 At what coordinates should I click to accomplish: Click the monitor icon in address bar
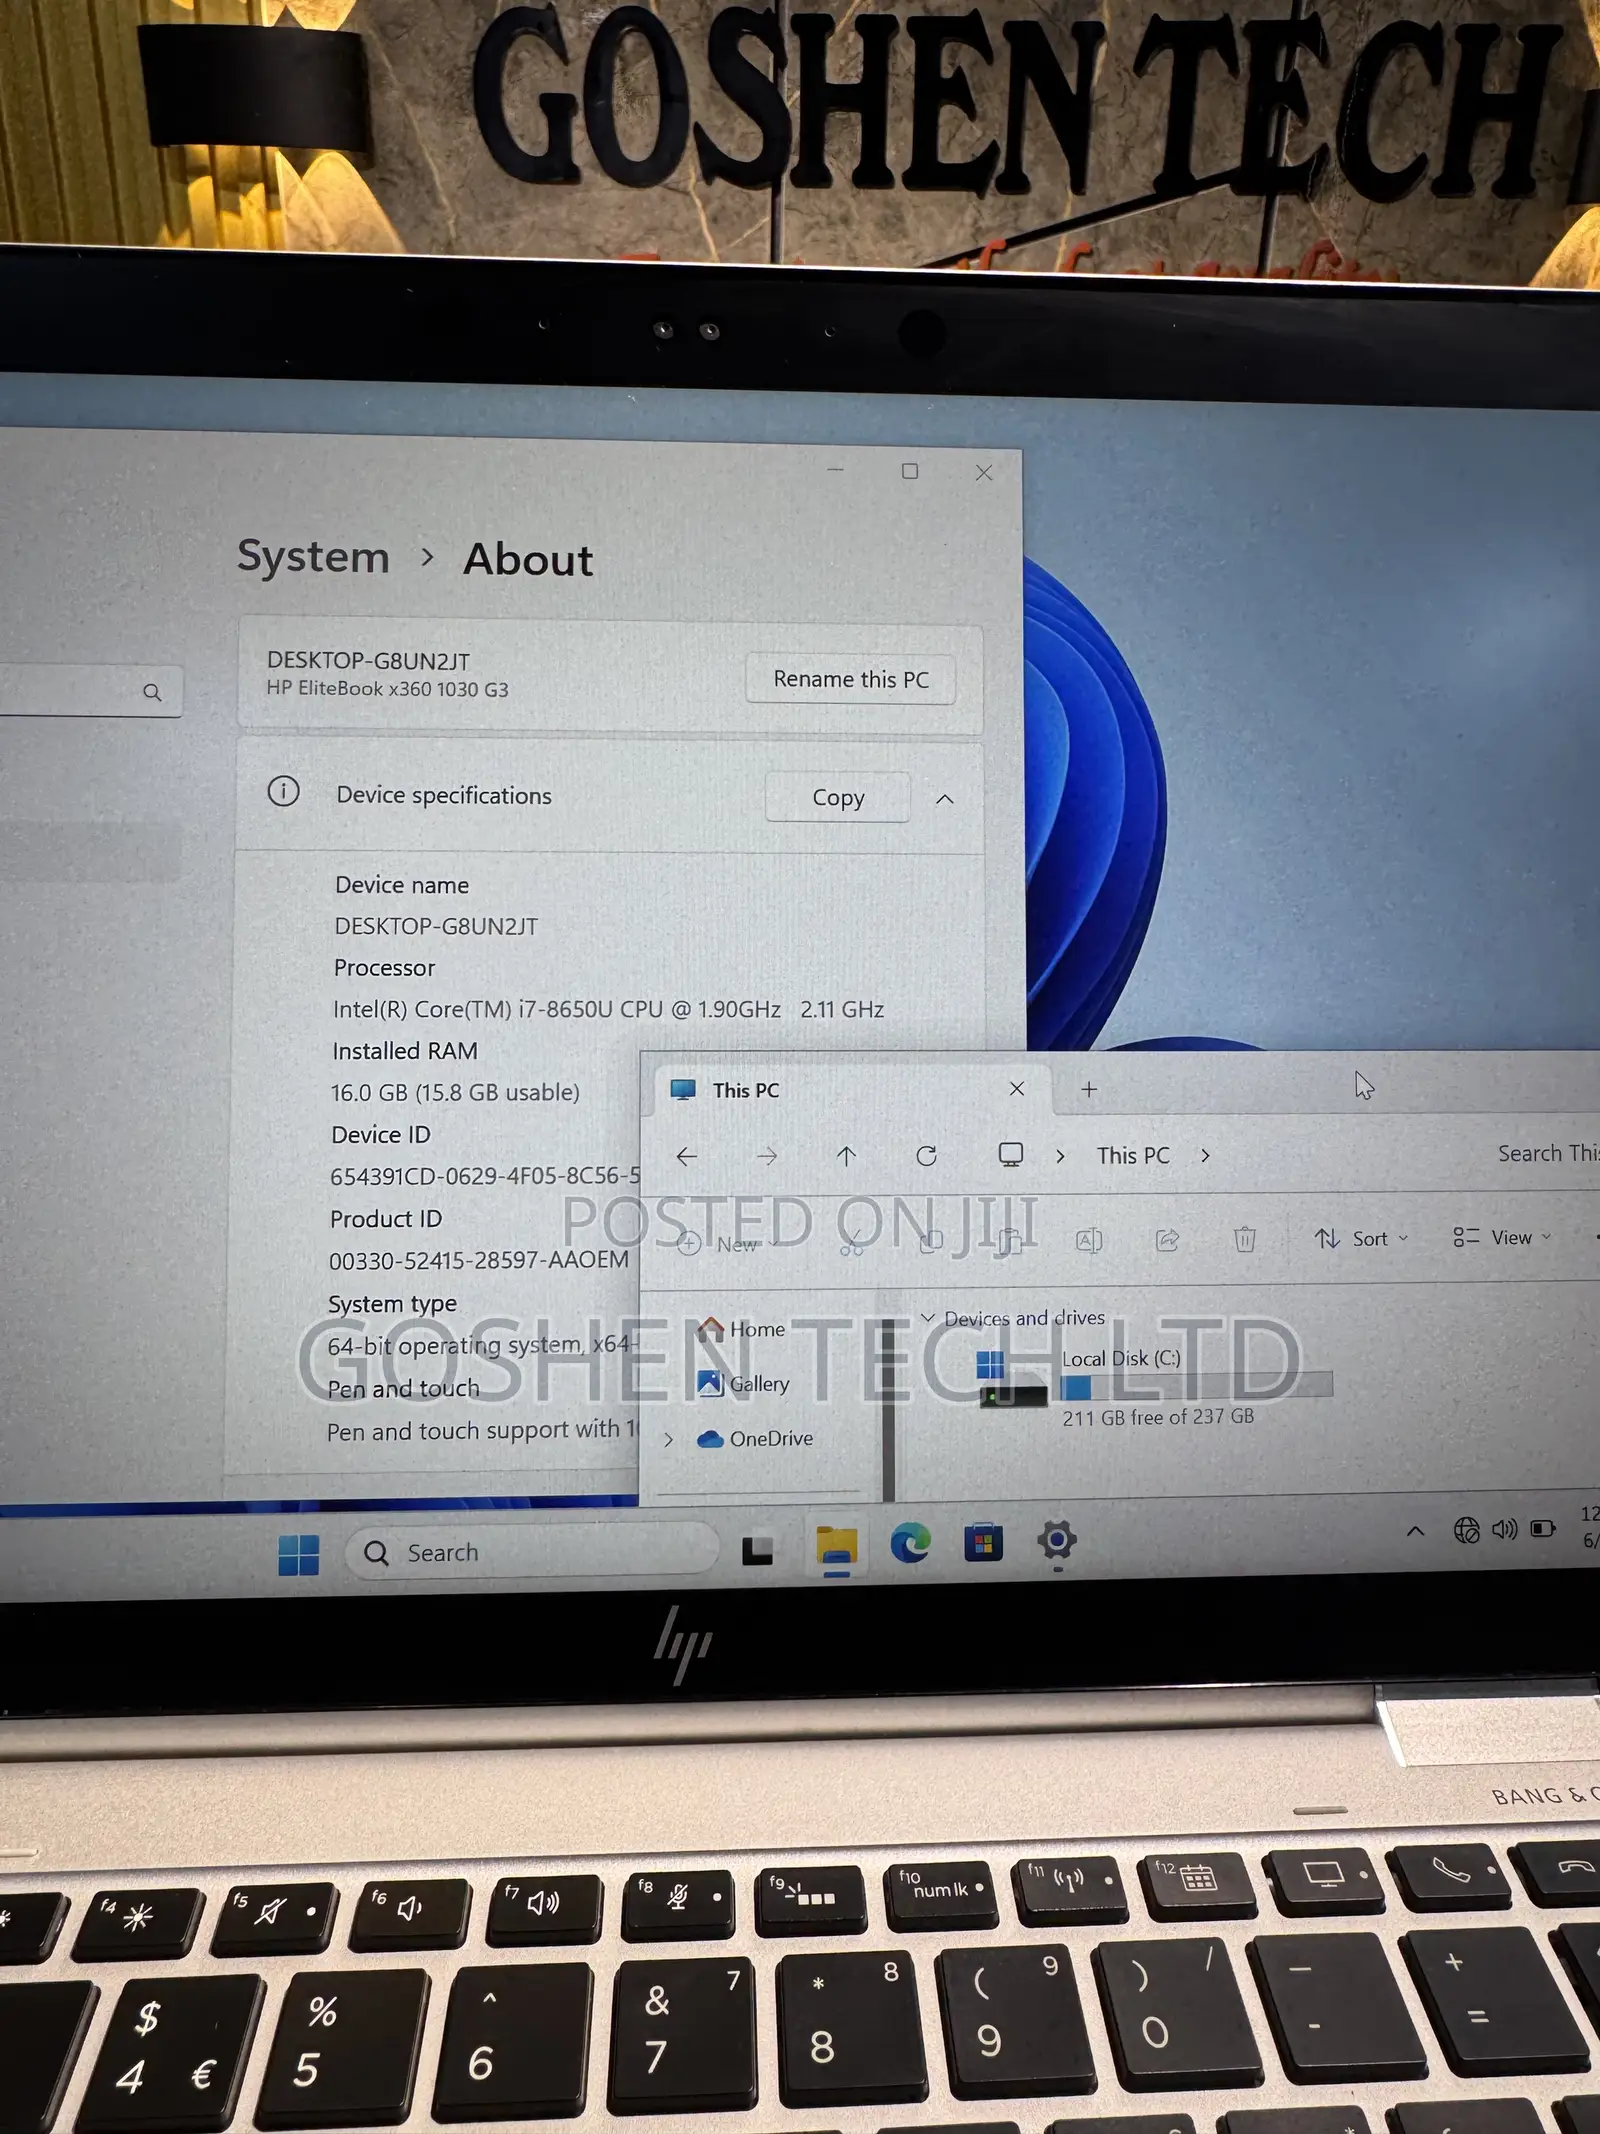tap(1011, 1155)
